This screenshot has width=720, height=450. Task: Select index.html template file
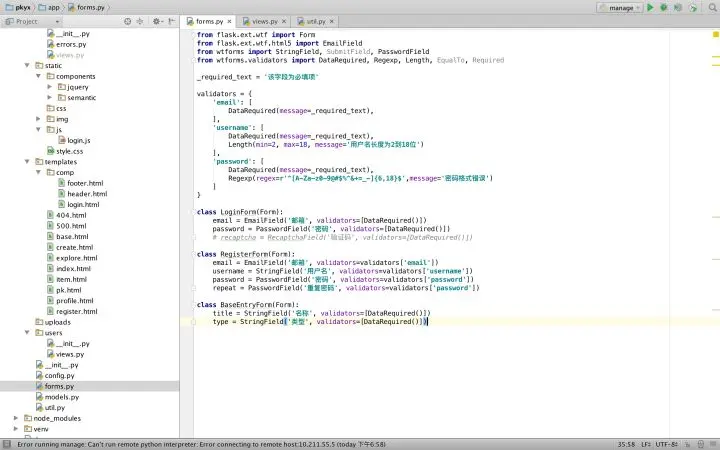pyautogui.click(x=69, y=269)
